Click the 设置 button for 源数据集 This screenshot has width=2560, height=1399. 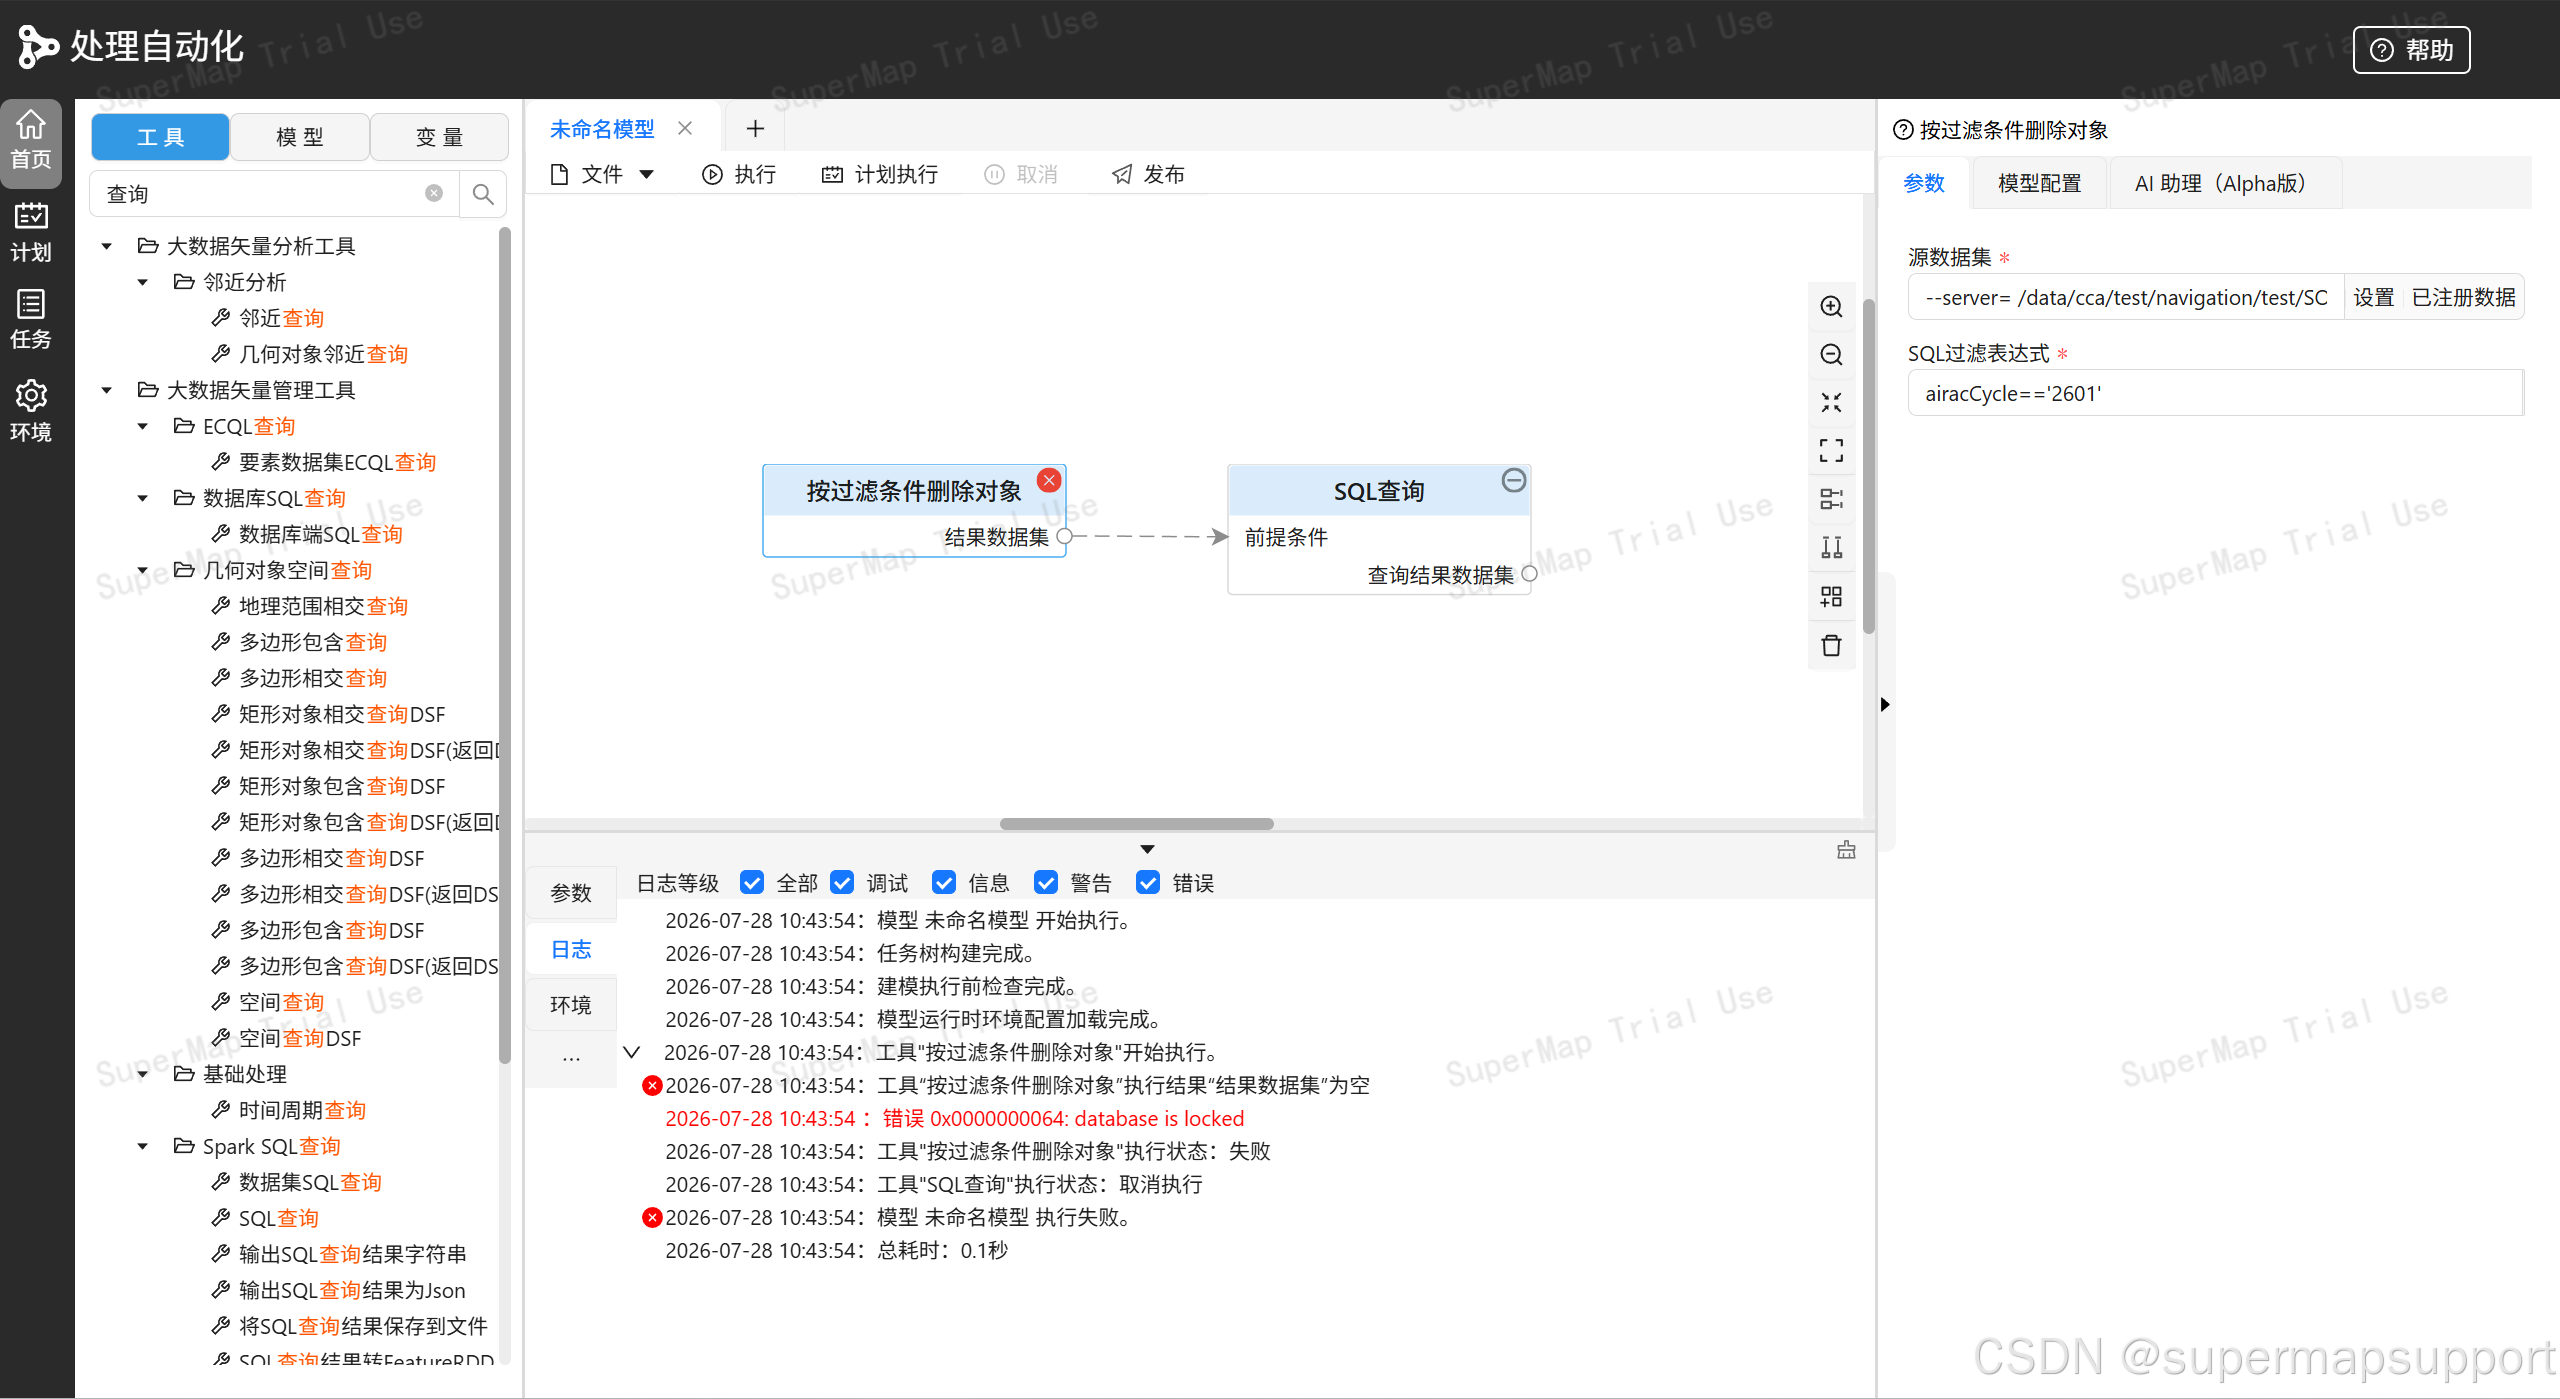point(2373,297)
